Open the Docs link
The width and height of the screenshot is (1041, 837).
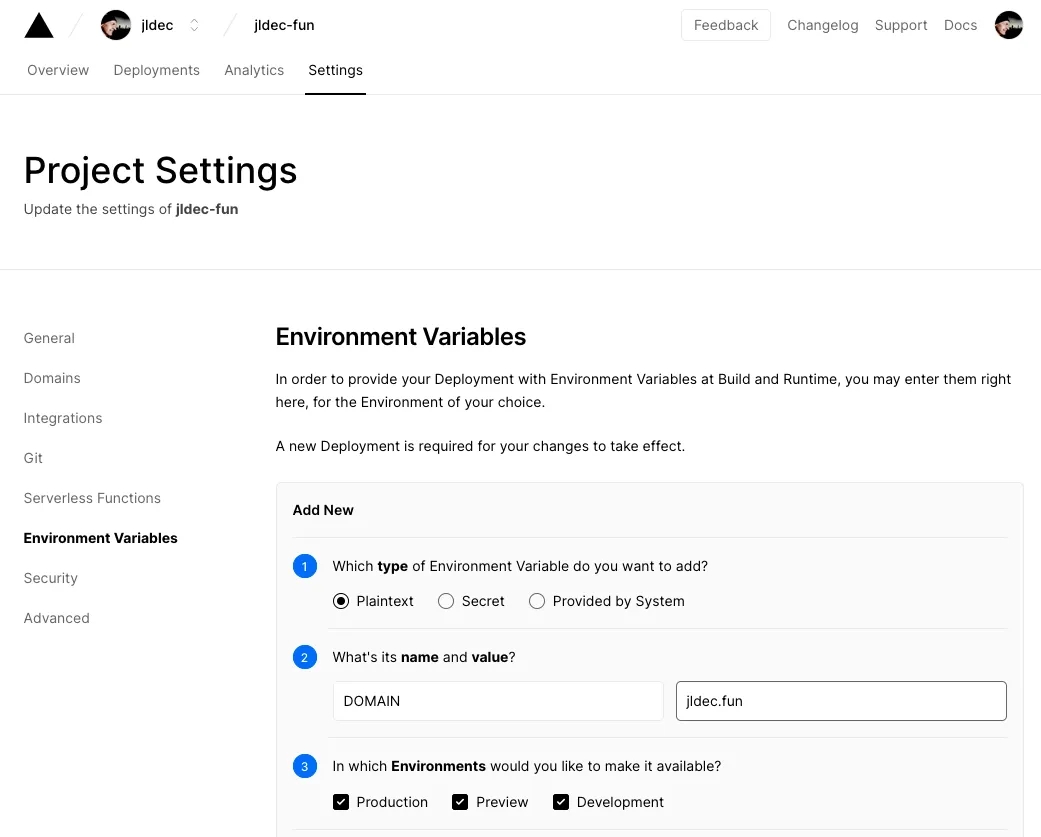[960, 25]
